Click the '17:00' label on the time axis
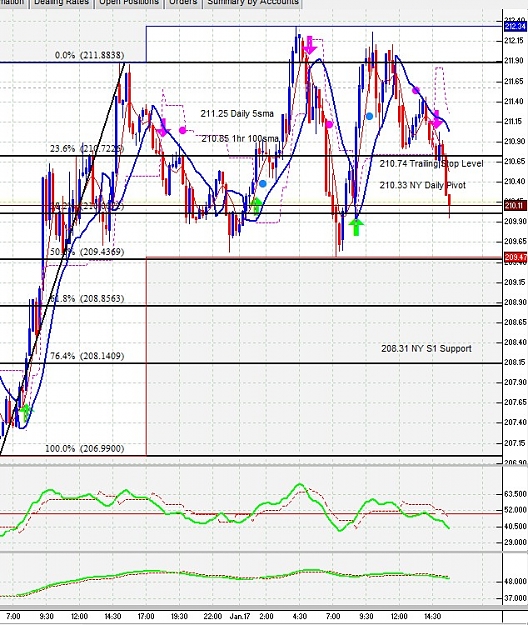 [x=145, y=616]
